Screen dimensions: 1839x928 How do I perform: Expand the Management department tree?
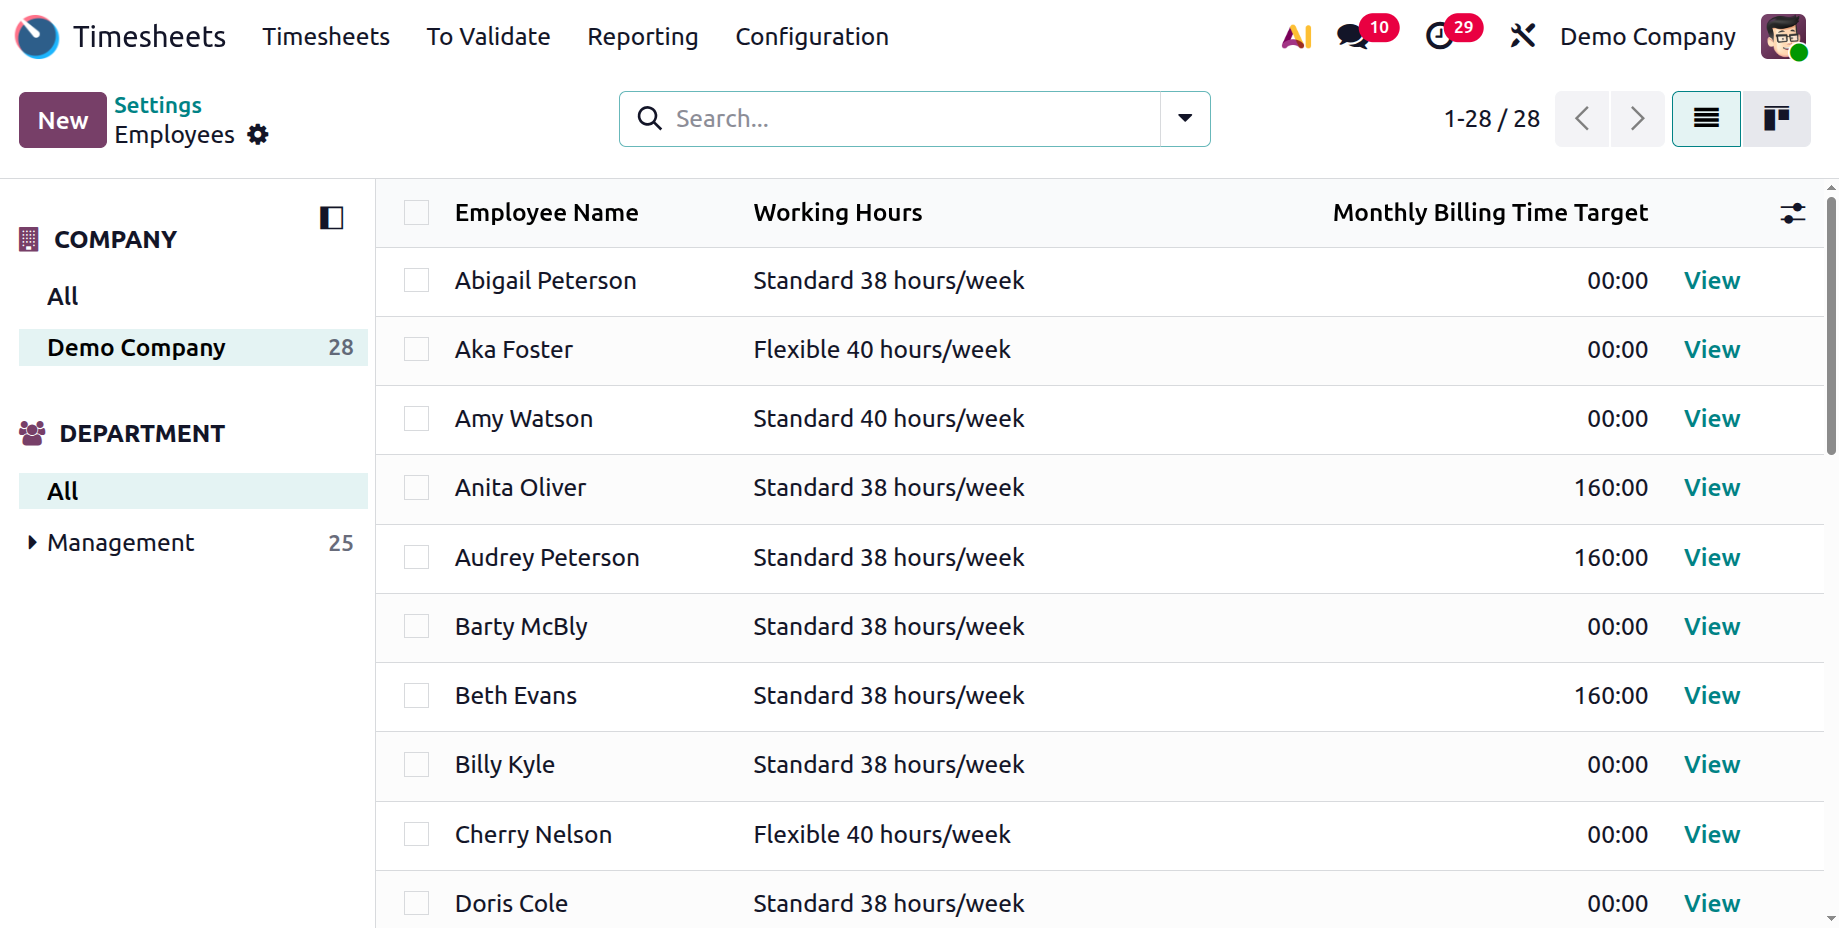32,543
